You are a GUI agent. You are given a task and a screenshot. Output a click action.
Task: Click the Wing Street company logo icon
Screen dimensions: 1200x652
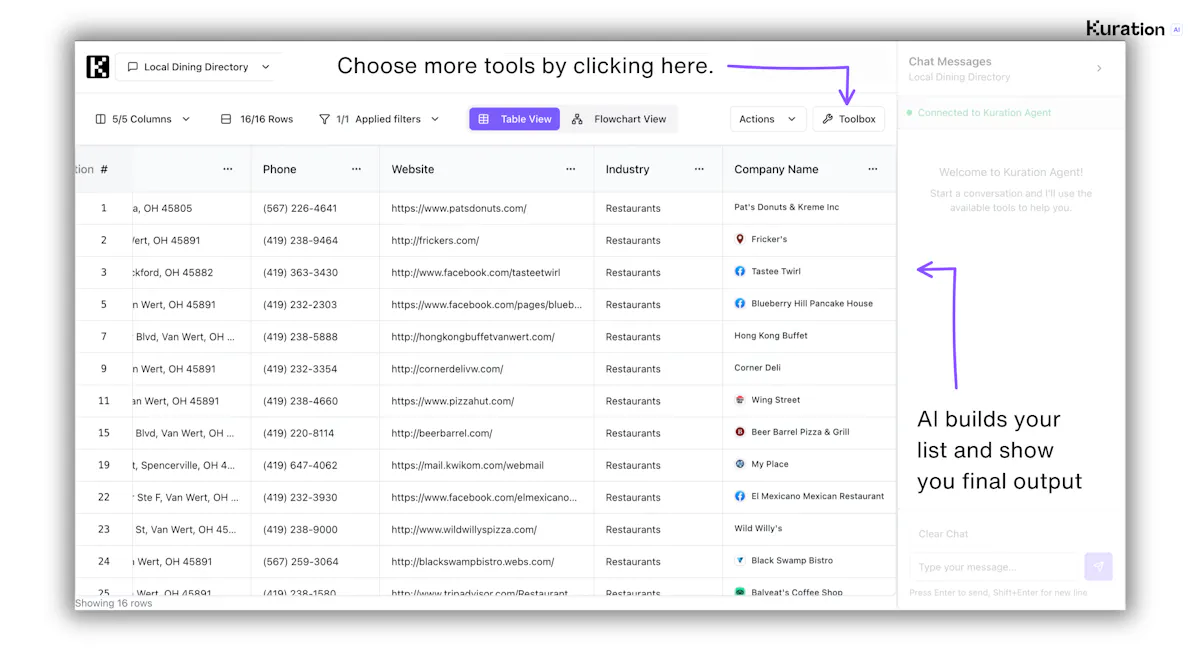(740, 400)
